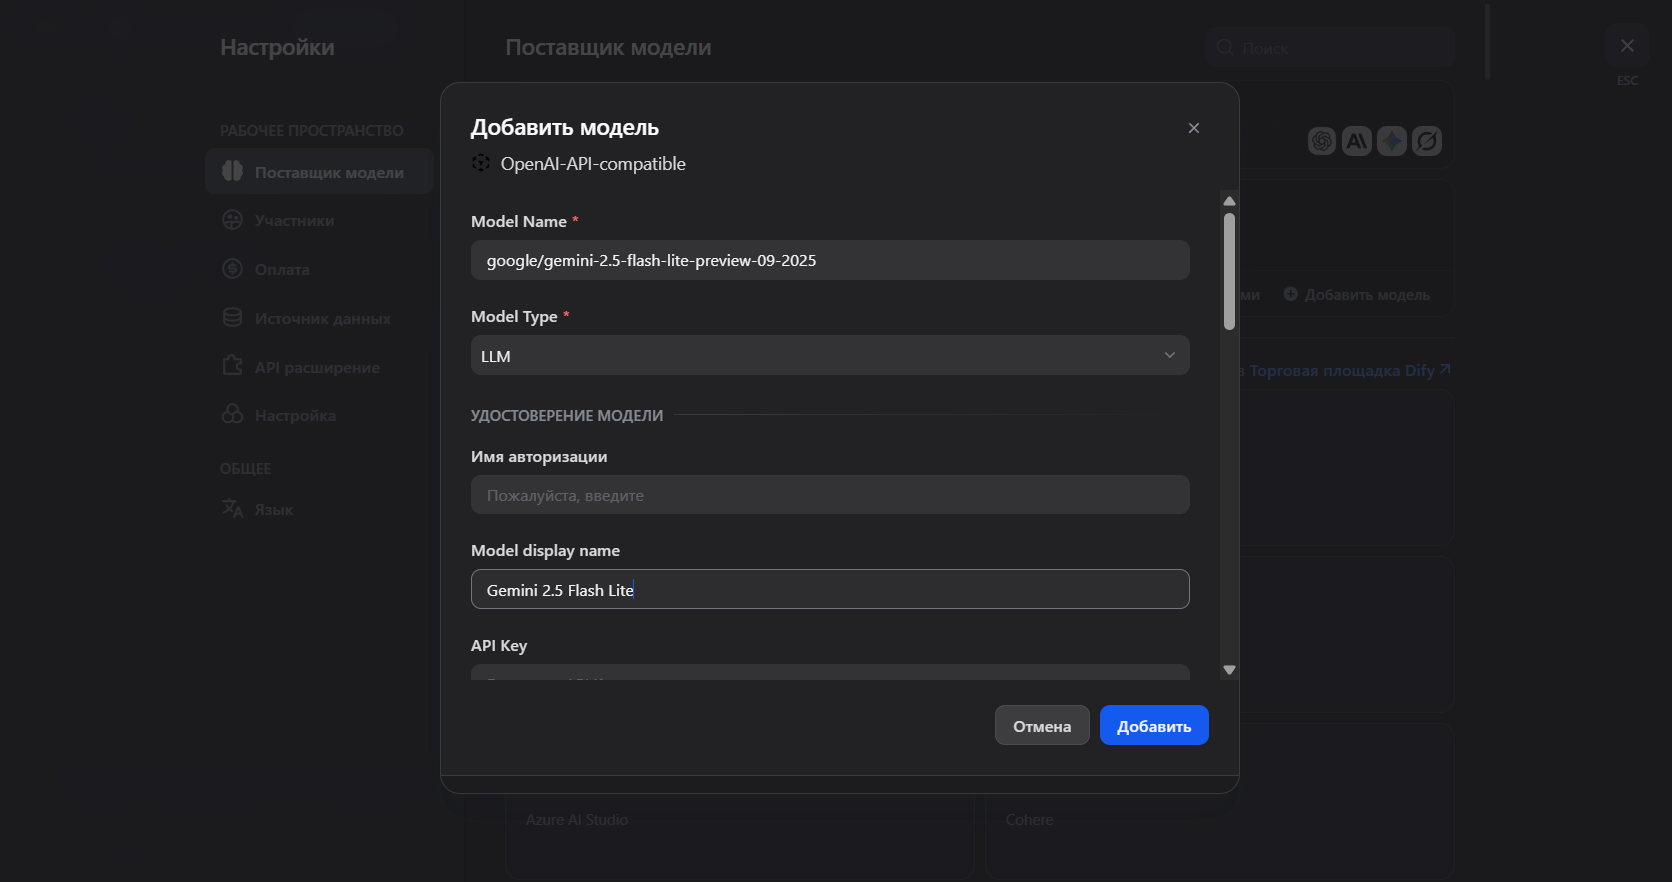Click the dropdown chevron in Model Type
Screen dimensions: 1672x882
tap(1170, 355)
